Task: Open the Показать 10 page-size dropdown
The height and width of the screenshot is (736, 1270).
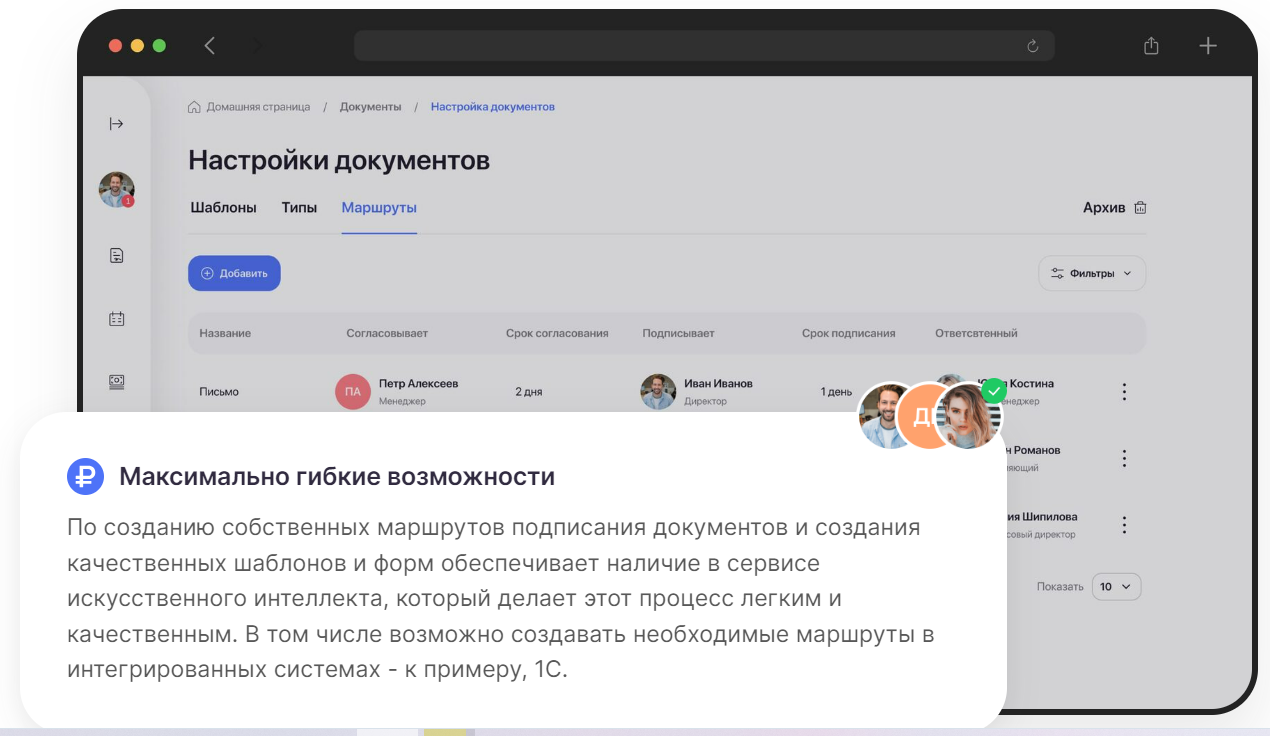Action: (1117, 587)
